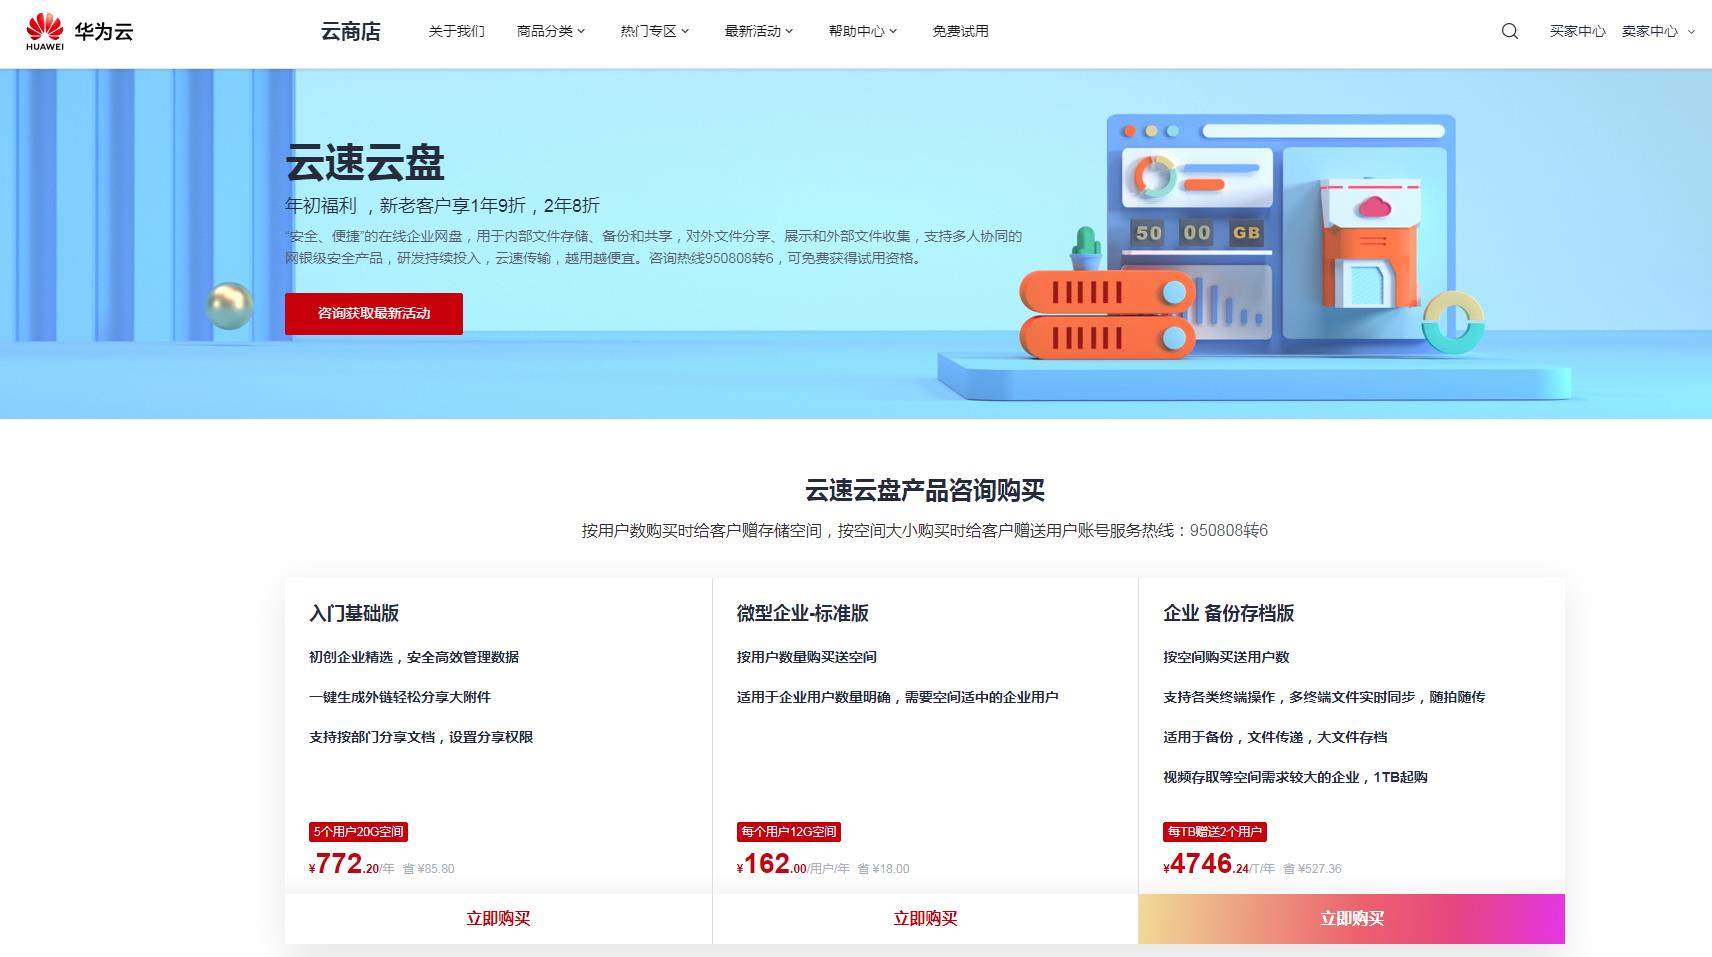Click 按空间购买送用户数 feature line
Viewport: 1712px width, 957px height.
(x=1226, y=657)
